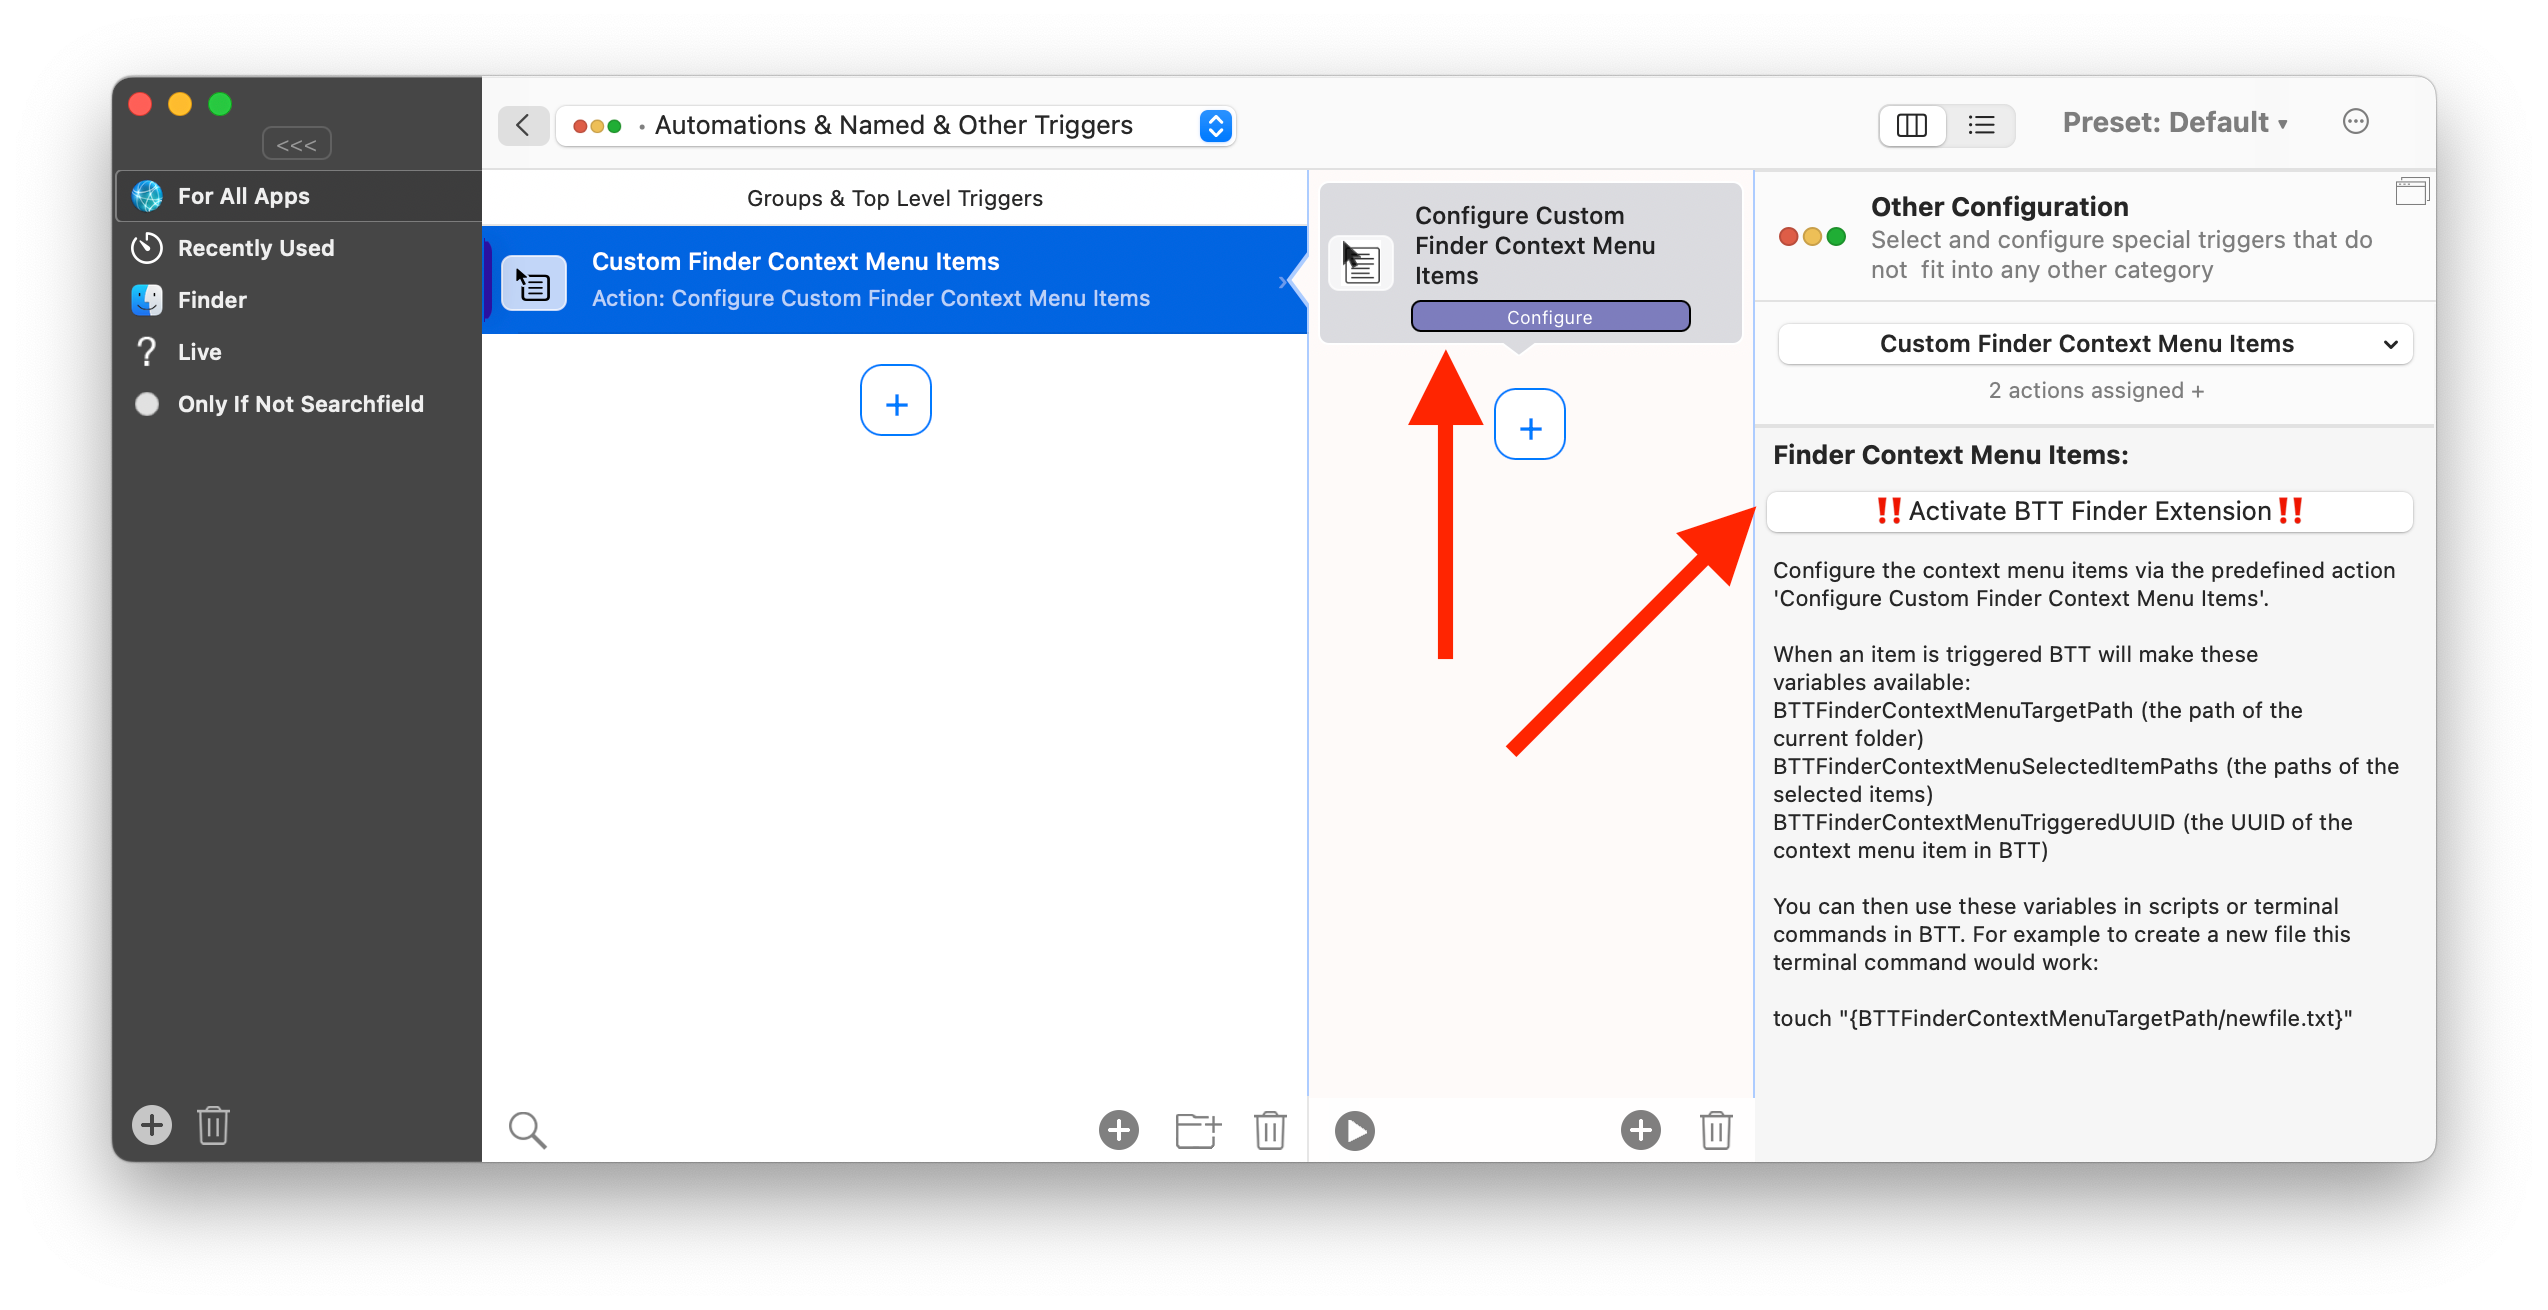The height and width of the screenshot is (1310, 2548).
Task: Click the Finder Context Menu Items: heading
Action: coord(1951,455)
